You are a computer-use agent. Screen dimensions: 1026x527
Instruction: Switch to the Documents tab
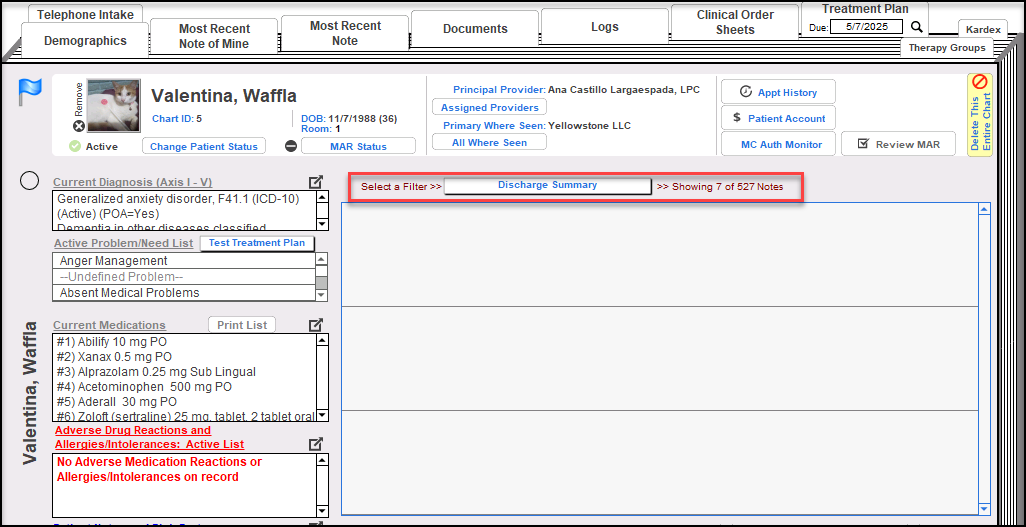(475, 29)
